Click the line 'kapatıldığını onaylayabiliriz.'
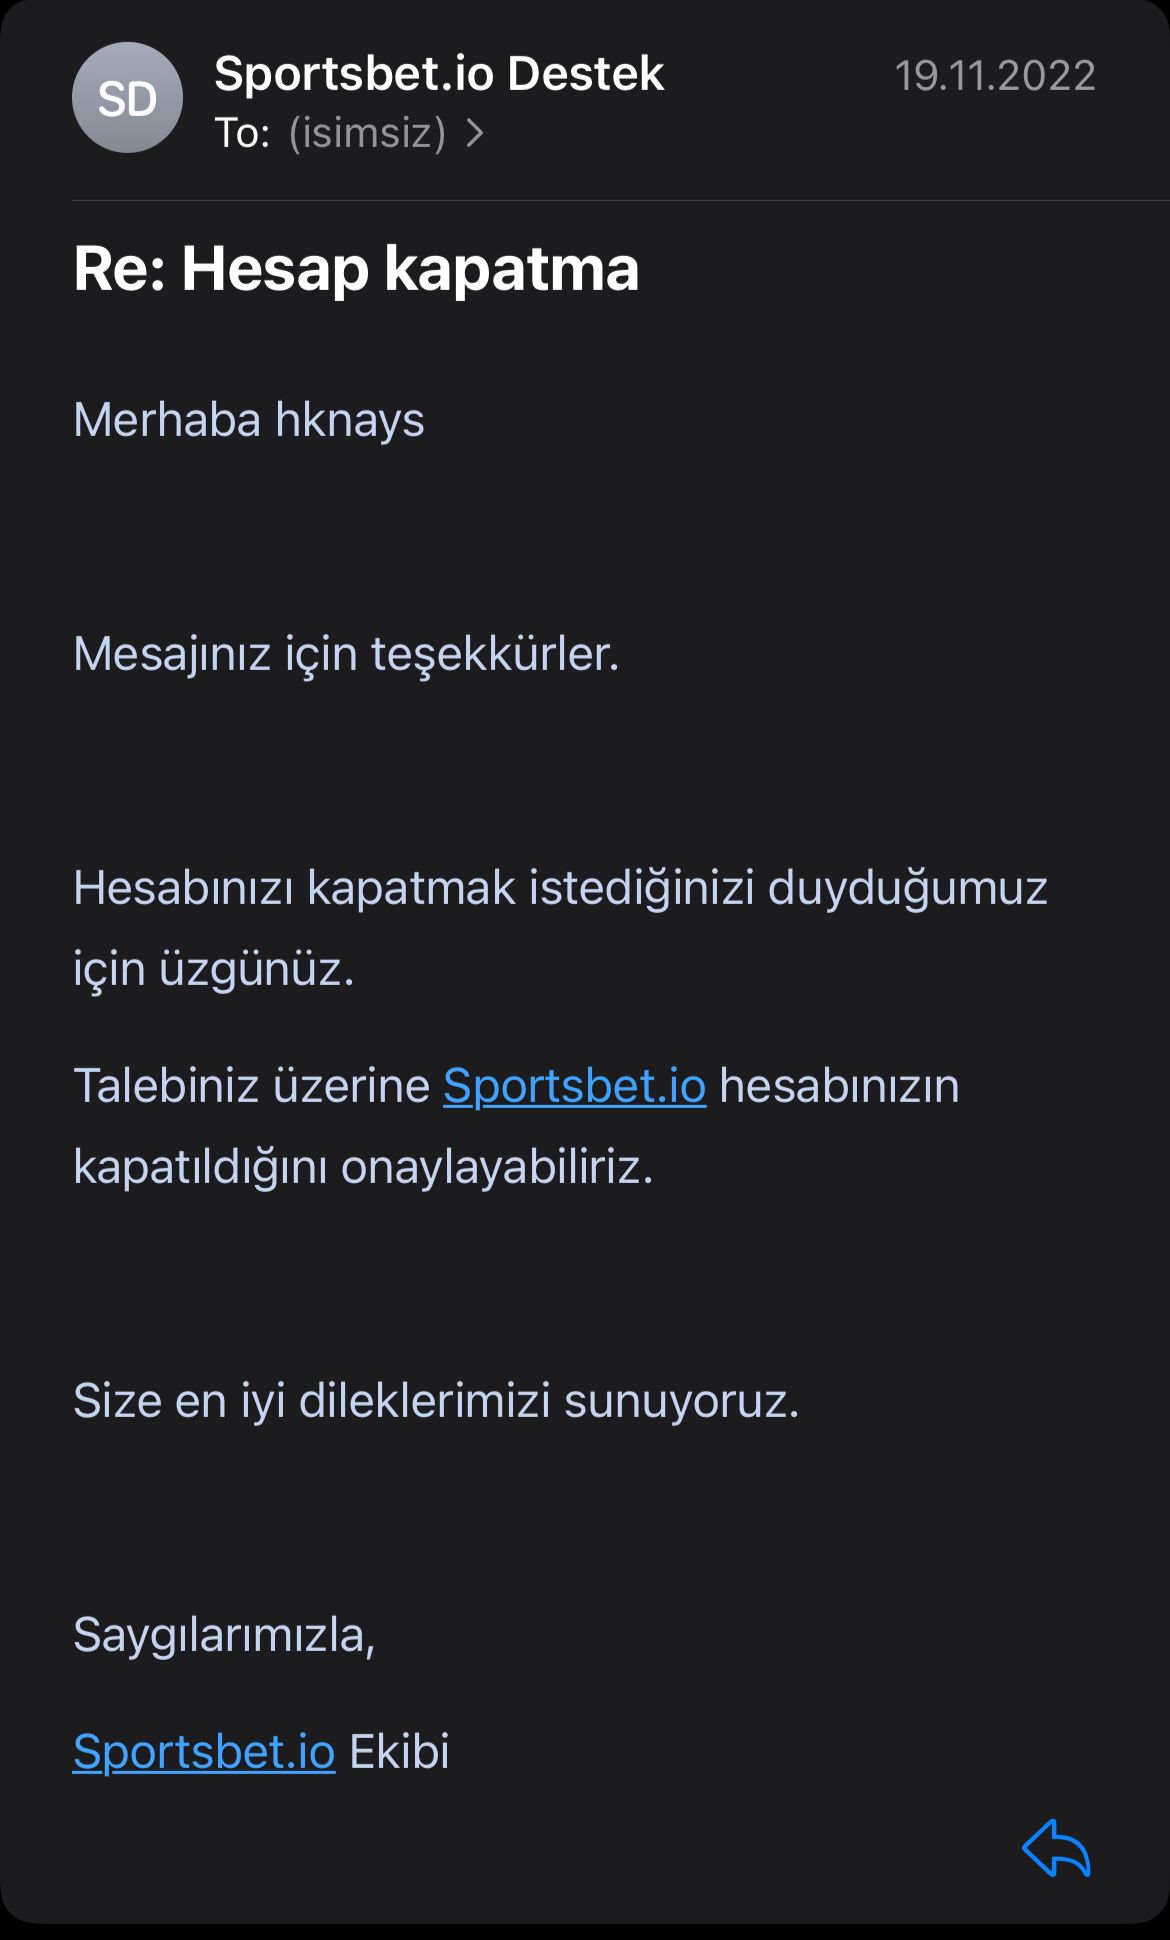The image size is (1170, 1940). pos(363,1168)
